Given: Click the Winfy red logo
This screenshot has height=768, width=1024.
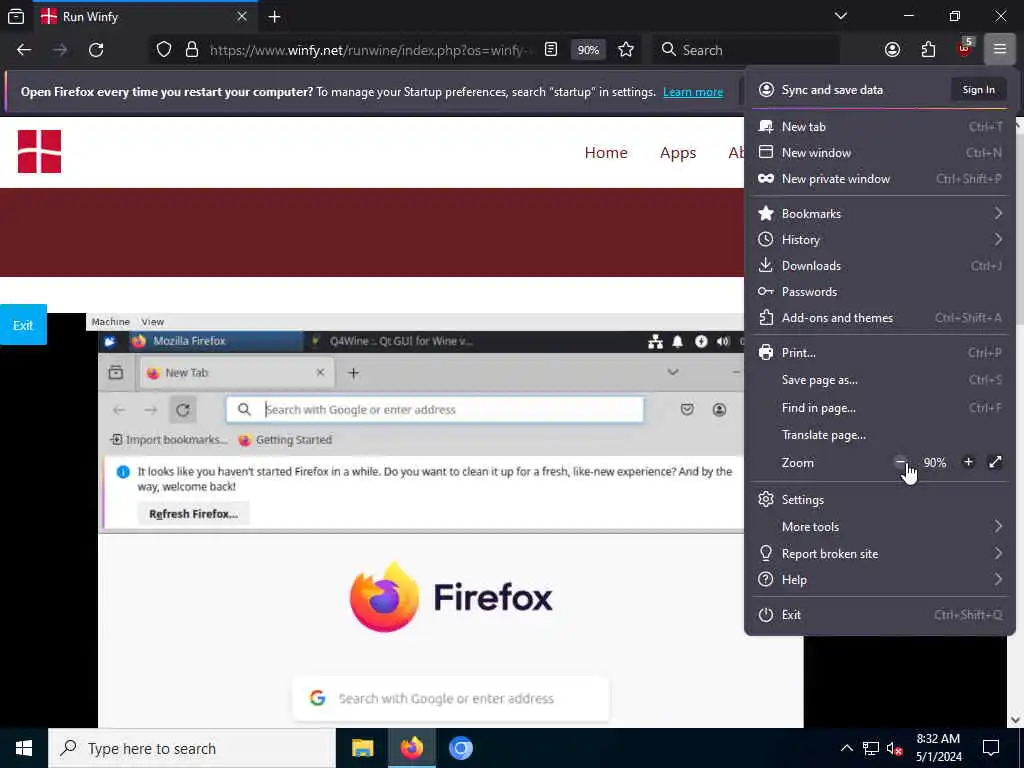Looking at the screenshot, I should [39, 152].
